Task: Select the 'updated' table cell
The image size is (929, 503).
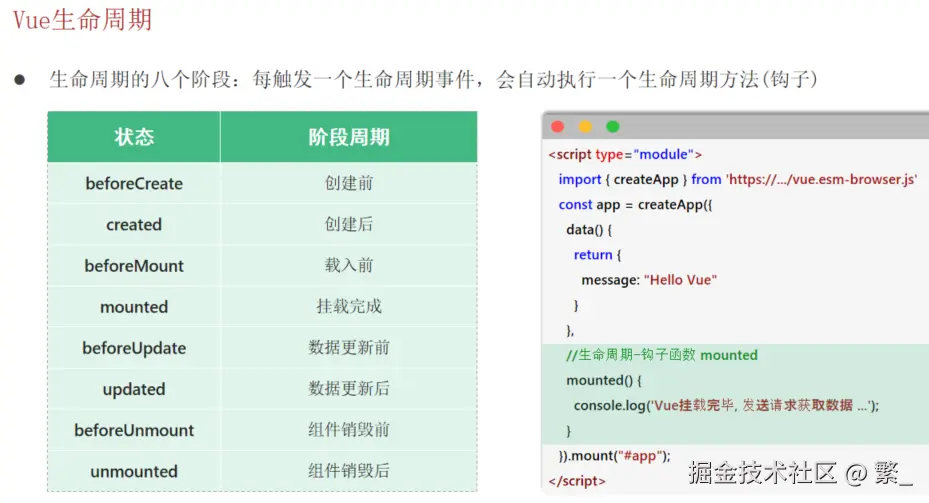Action: click(134, 389)
